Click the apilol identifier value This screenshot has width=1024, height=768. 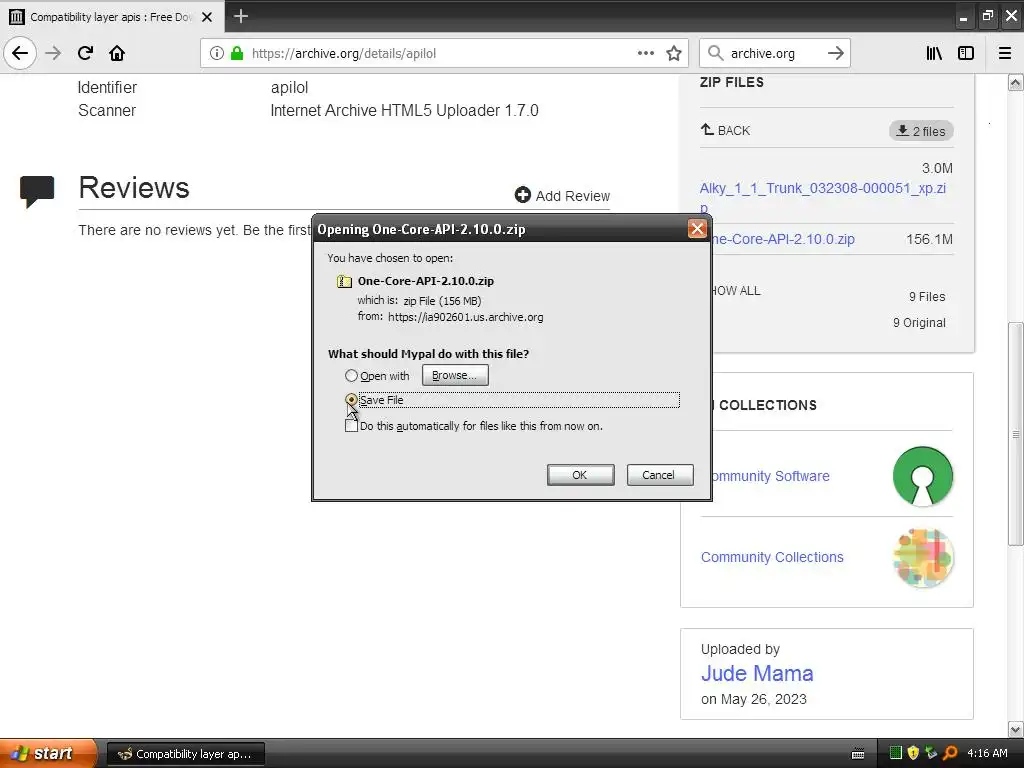[289, 88]
